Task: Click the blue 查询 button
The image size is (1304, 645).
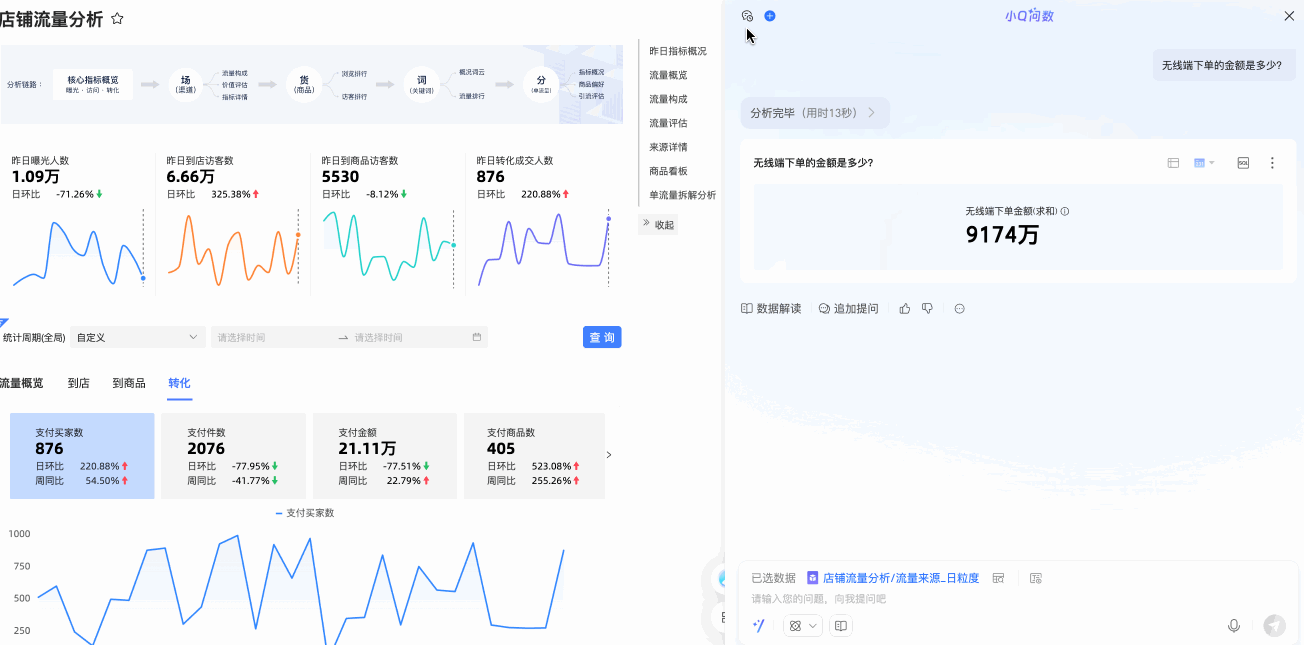Action: (602, 338)
